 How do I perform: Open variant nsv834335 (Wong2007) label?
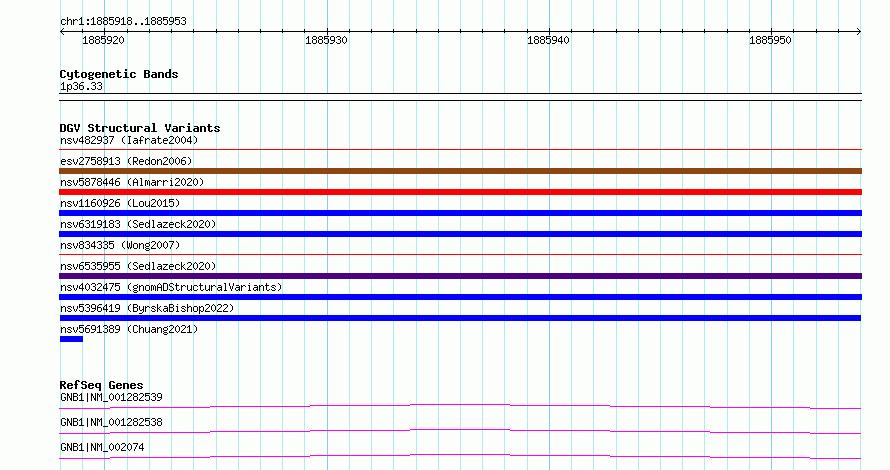(x=120, y=245)
